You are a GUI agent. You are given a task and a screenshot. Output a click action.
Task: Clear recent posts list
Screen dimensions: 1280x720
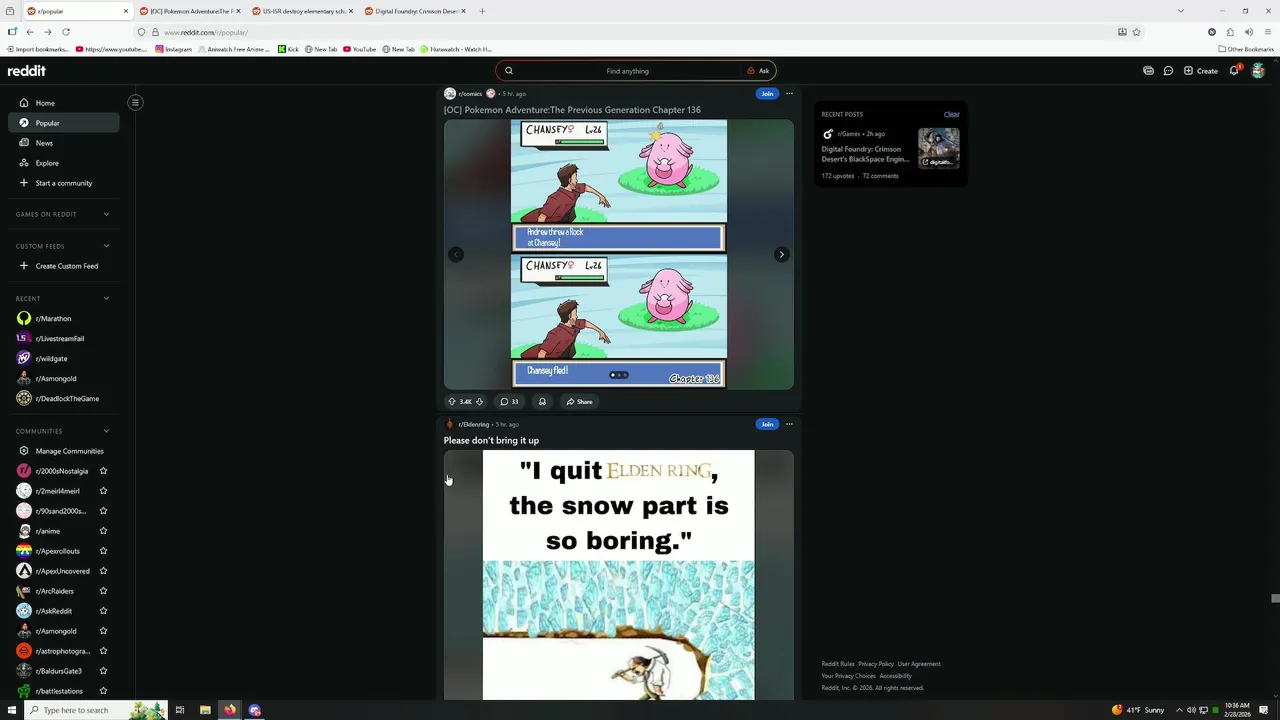(x=952, y=114)
